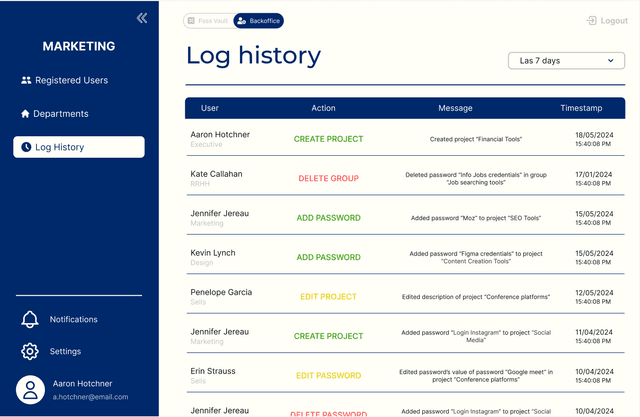Click the Log History clock icon
This screenshot has height=417, width=640.
pos(26,148)
